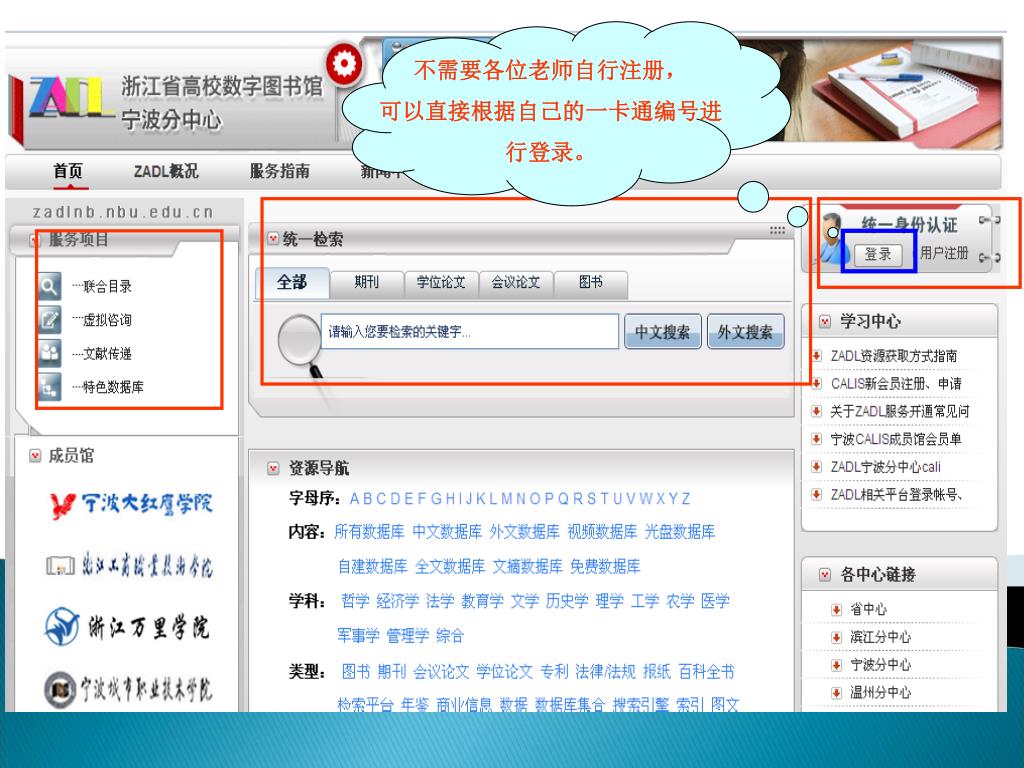Select the 期刊 search tab
This screenshot has width=1024, height=768.
click(x=366, y=283)
